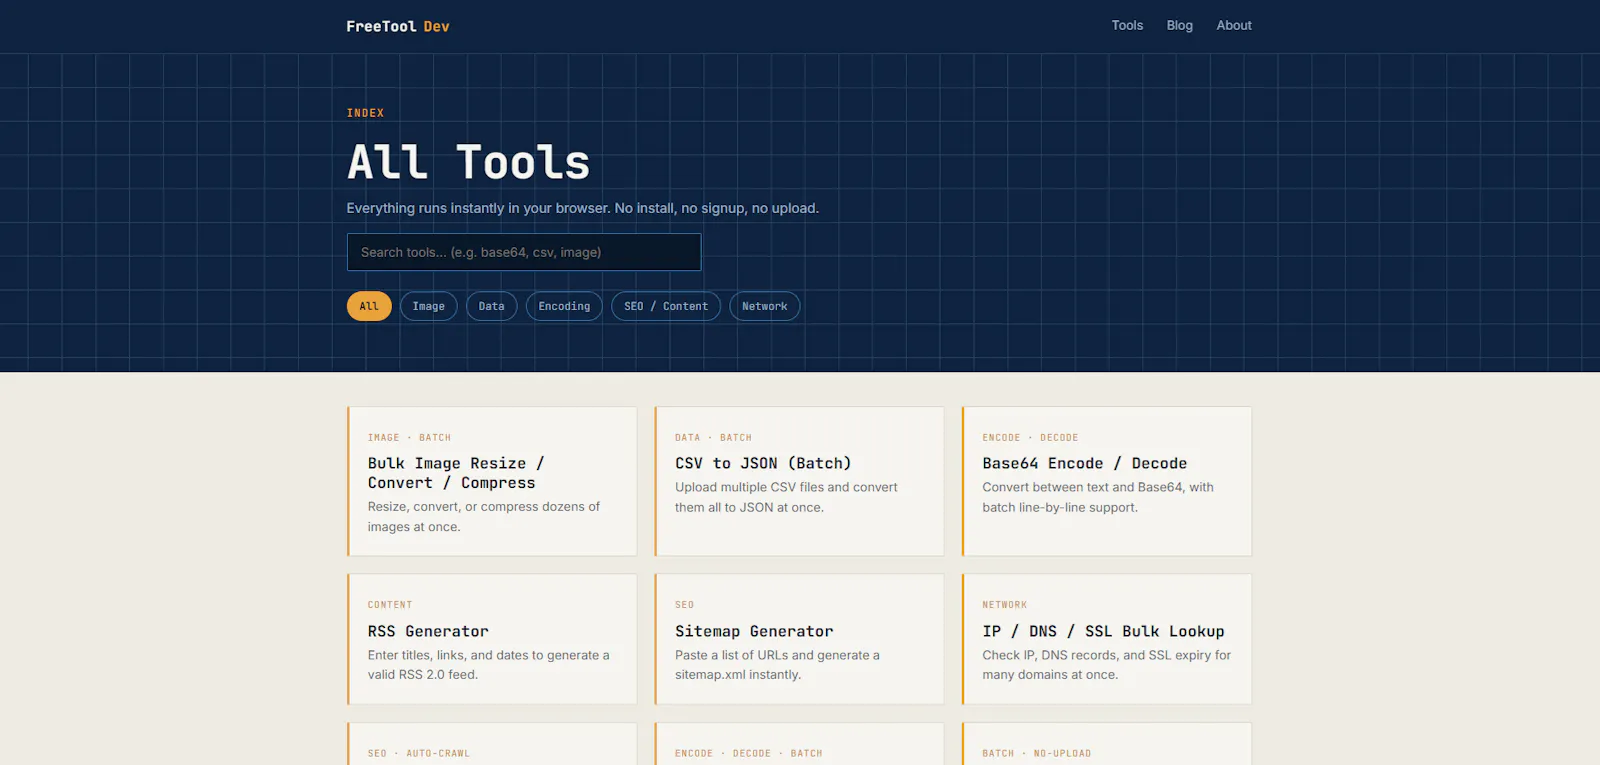1600x765 pixels.
Task: Click the 'All Tools' page heading
Action: pyautogui.click(x=468, y=162)
